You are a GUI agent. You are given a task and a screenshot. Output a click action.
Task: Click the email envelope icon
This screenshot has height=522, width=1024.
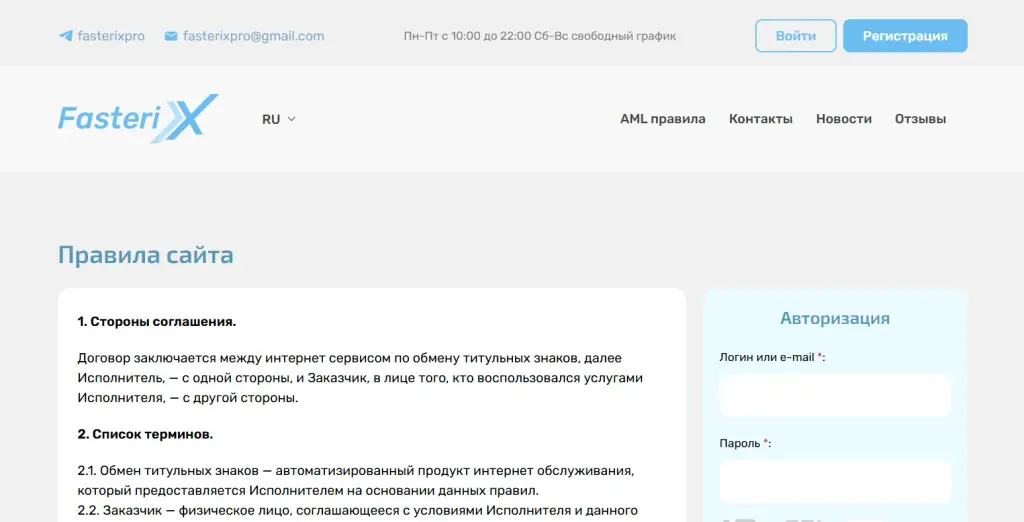coord(171,36)
